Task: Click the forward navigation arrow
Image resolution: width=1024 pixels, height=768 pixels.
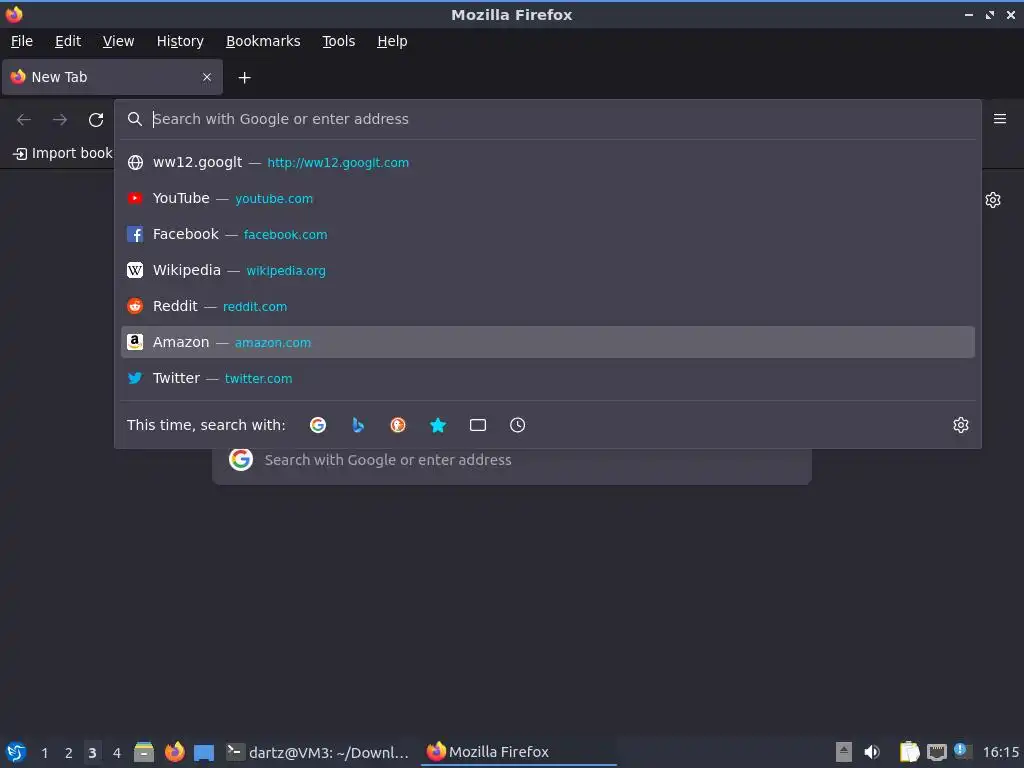Action: (x=60, y=120)
